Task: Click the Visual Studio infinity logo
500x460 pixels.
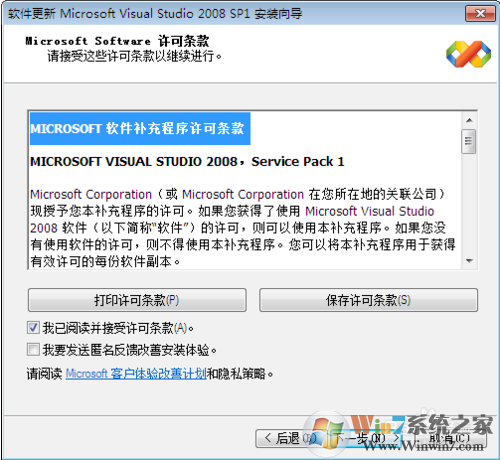Action: click(x=469, y=54)
